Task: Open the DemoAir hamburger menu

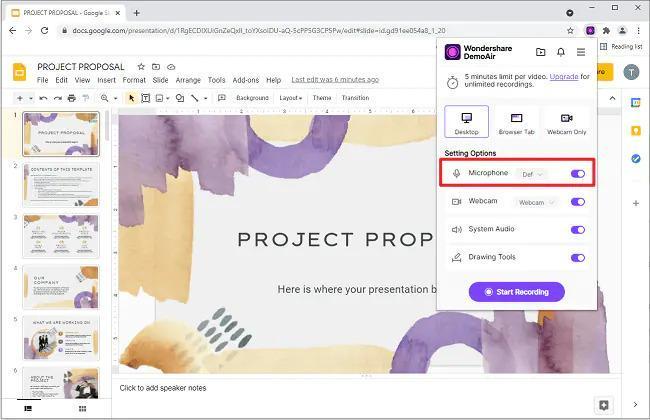Action: pyautogui.click(x=581, y=52)
